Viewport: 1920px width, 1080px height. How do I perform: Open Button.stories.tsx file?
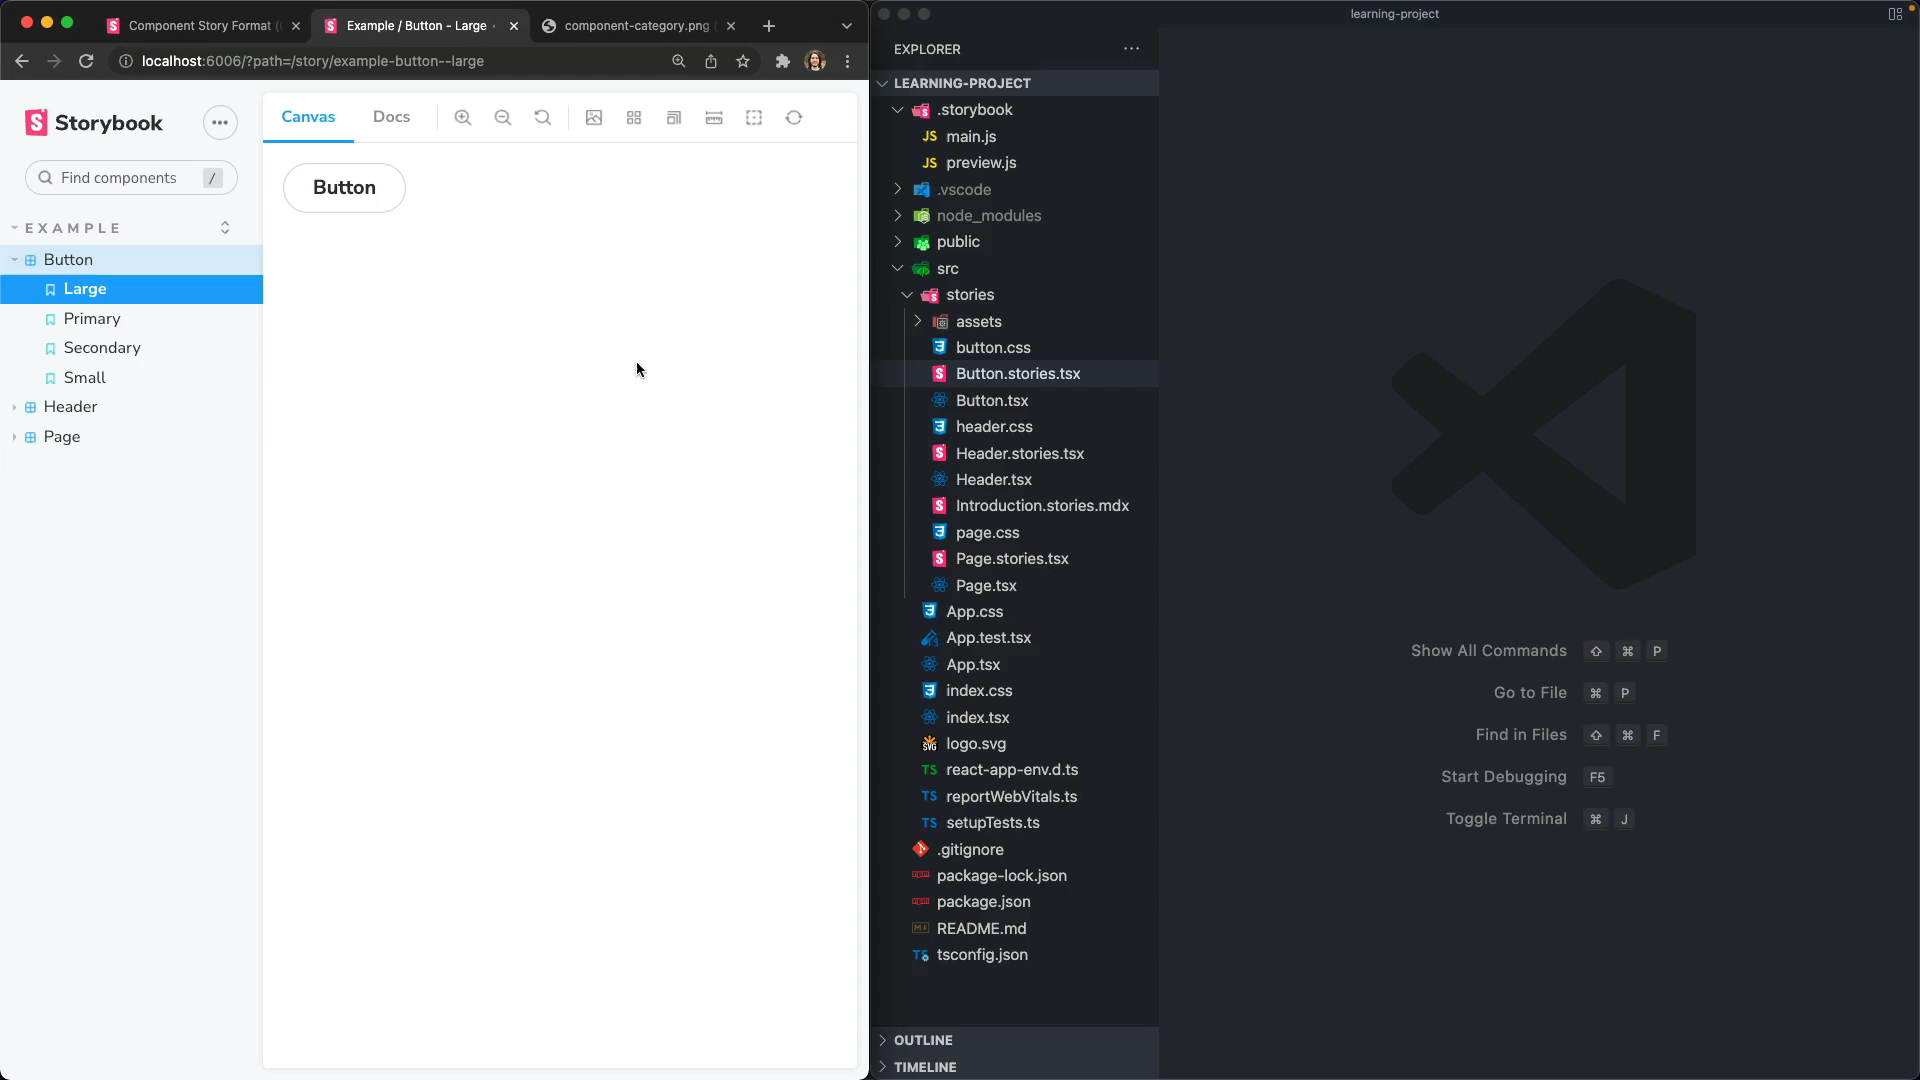pyautogui.click(x=1018, y=373)
